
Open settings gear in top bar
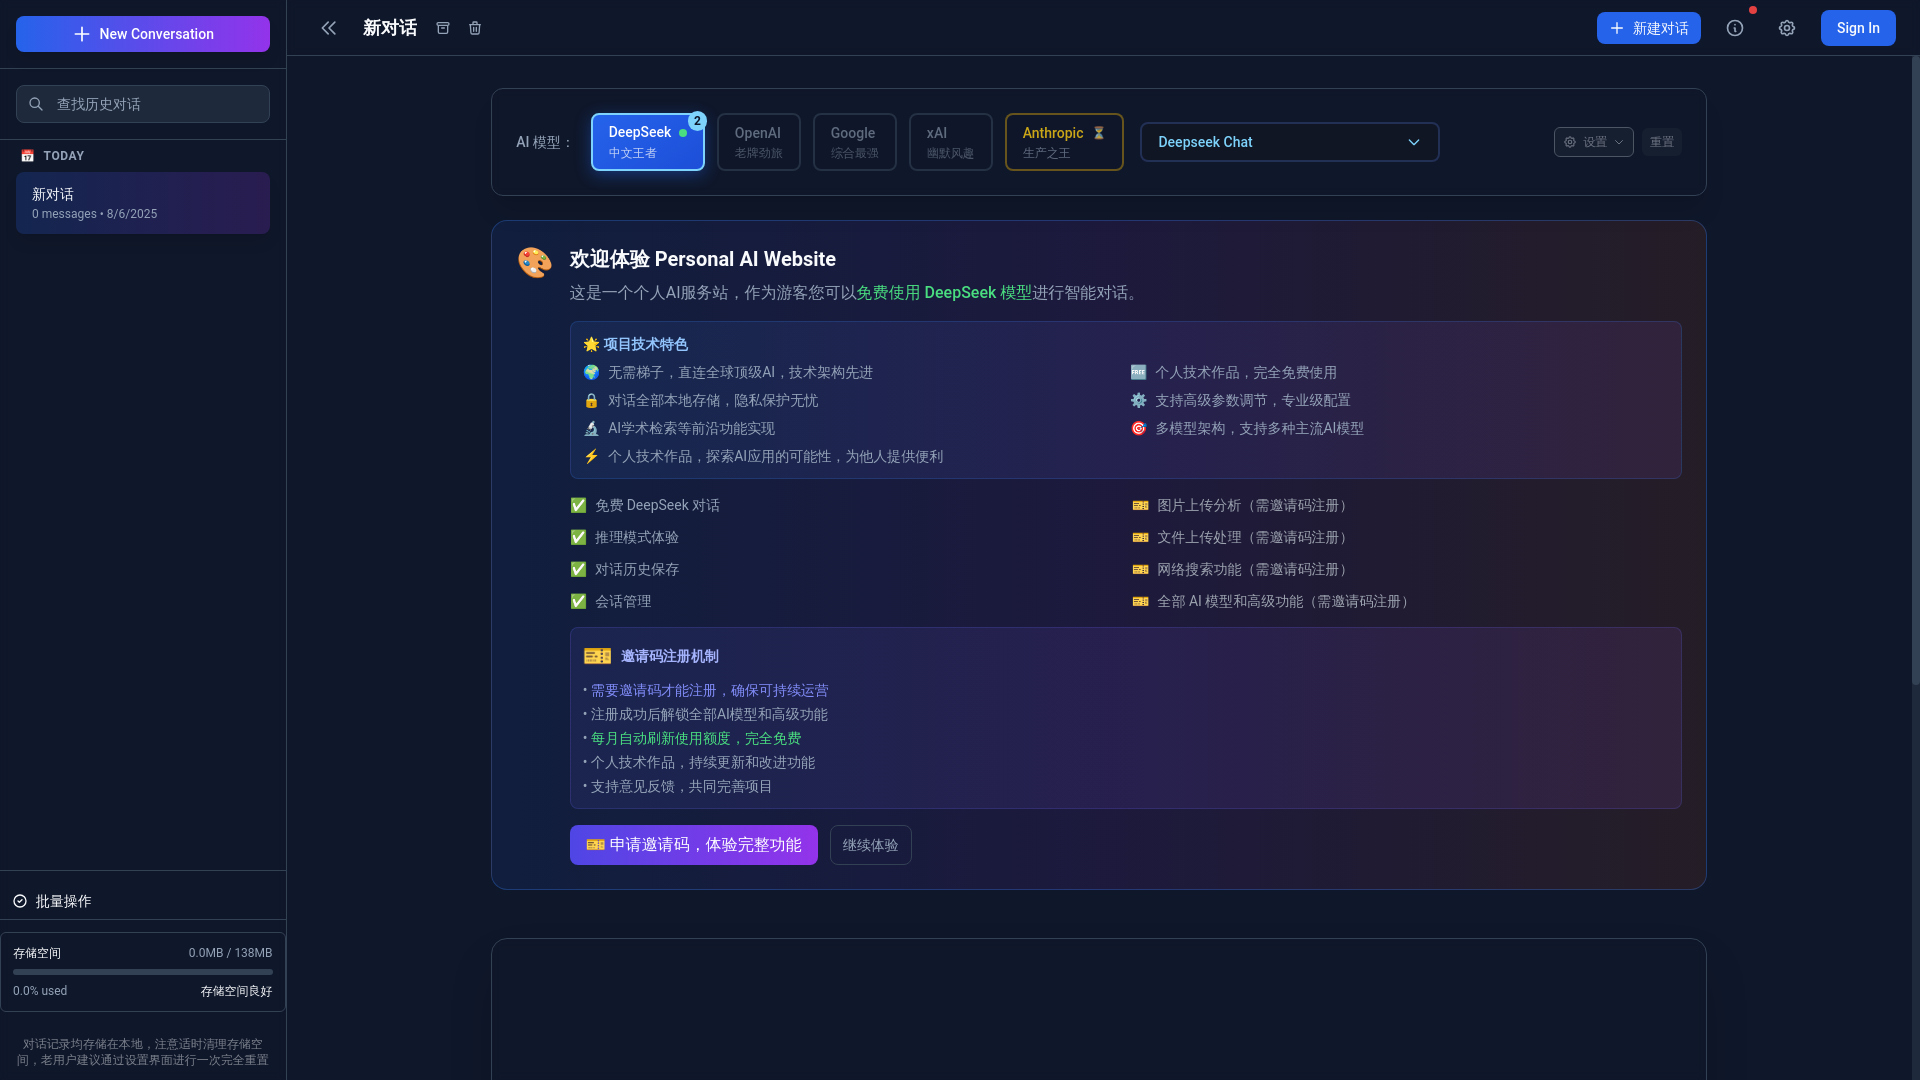(1787, 28)
